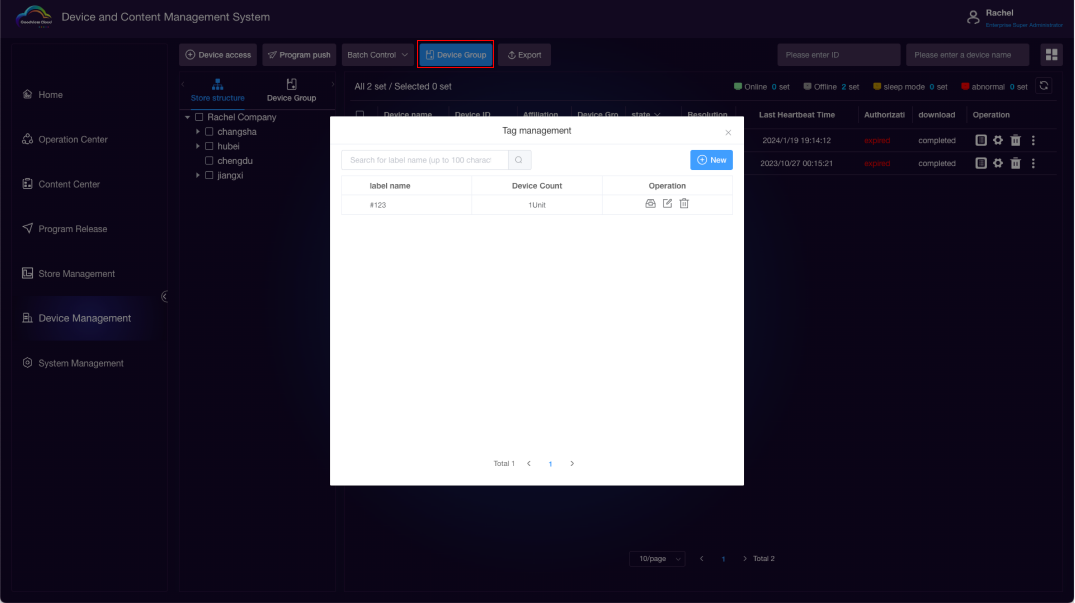
Task: Close the Tag management dialog
Action: pyautogui.click(x=728, y=132)
